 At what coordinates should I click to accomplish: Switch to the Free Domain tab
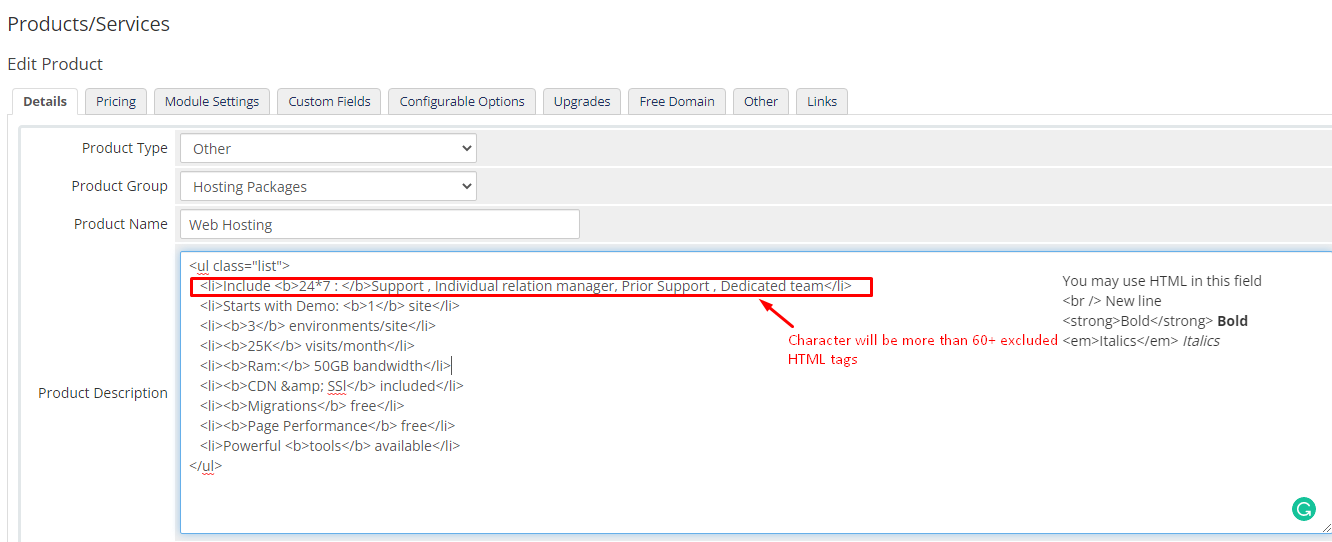677,101
